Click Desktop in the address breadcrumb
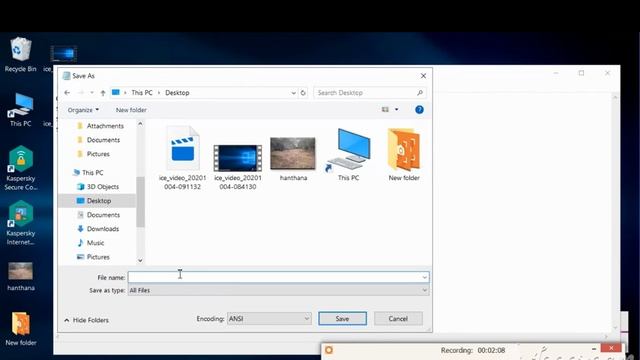640x360 pixels. pos(177,93)
